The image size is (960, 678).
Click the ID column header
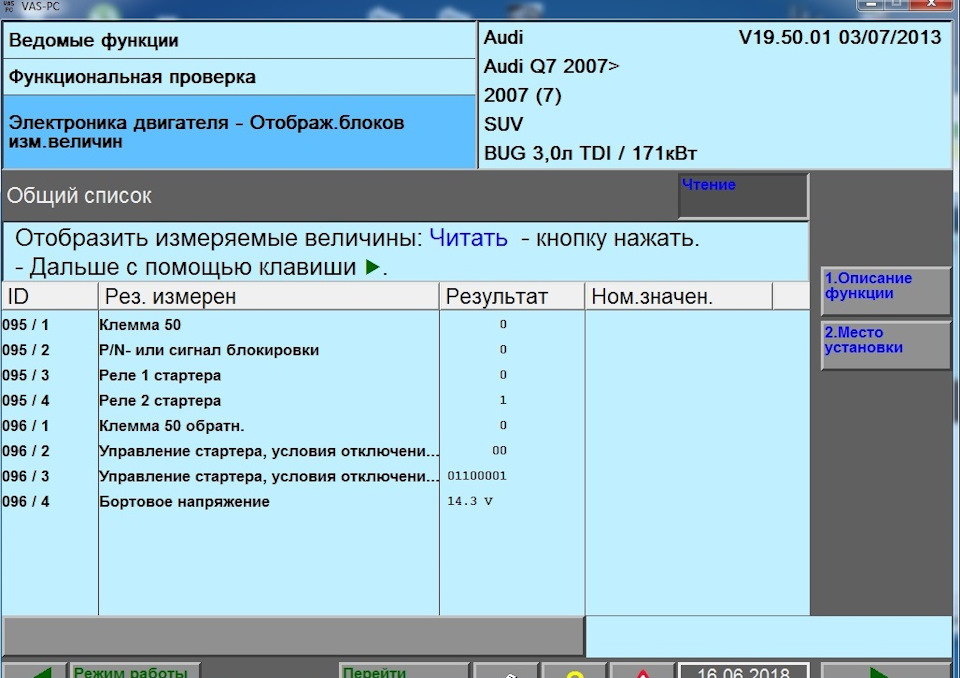(50, 296)
